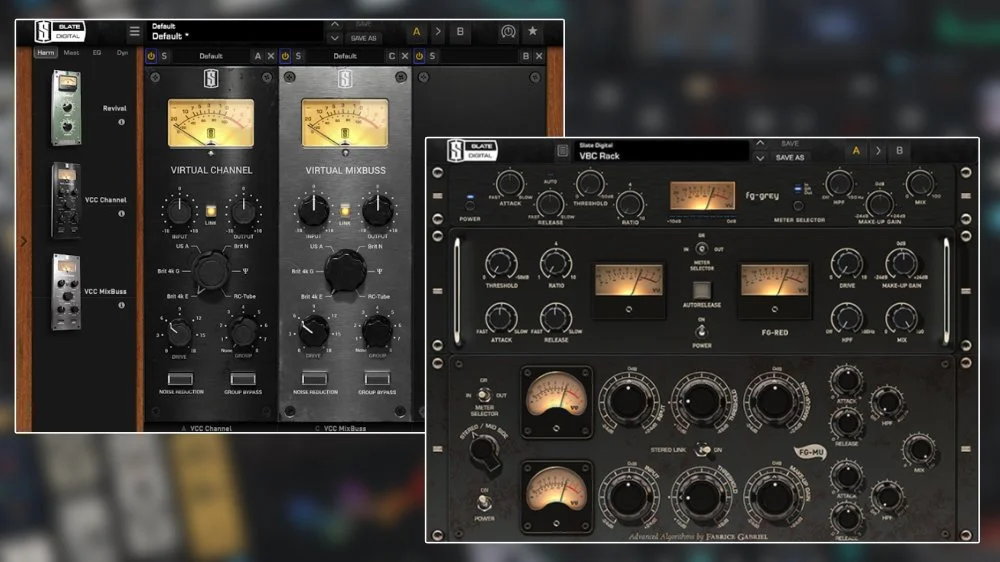
Task: Select preset slot B in the Default rack
Action: tap(460, 31)
